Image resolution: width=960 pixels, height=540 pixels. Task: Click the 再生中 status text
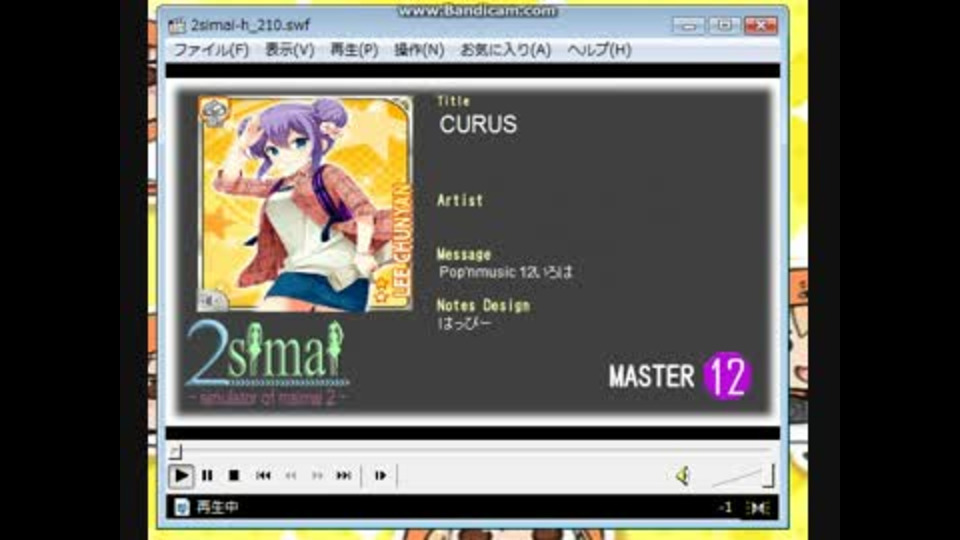tap(217, 507)
